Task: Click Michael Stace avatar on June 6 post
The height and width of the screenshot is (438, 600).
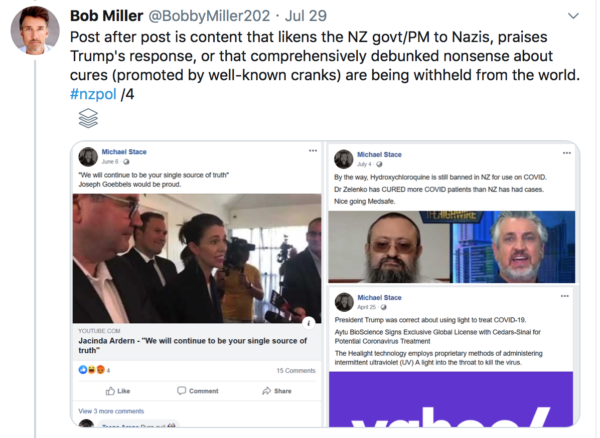Action: tap(88, 157)
